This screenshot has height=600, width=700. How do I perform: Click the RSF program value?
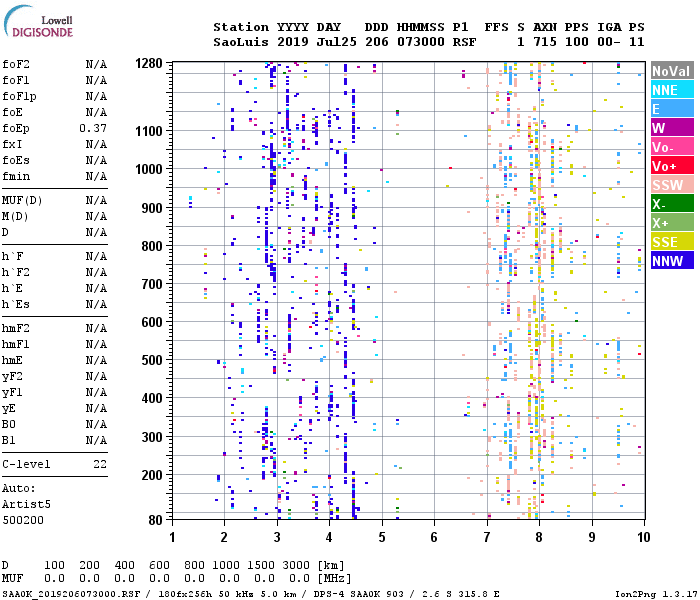[x=464, y=42]
